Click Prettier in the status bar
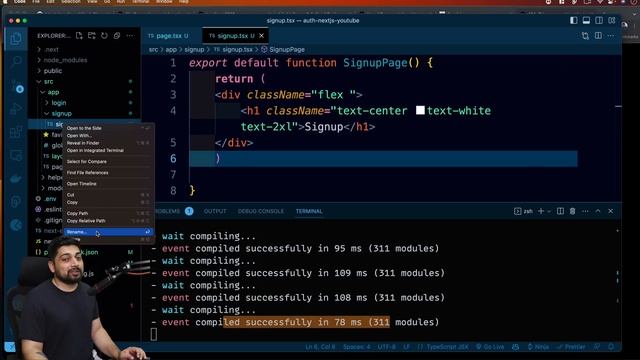 tap(571, 347)
